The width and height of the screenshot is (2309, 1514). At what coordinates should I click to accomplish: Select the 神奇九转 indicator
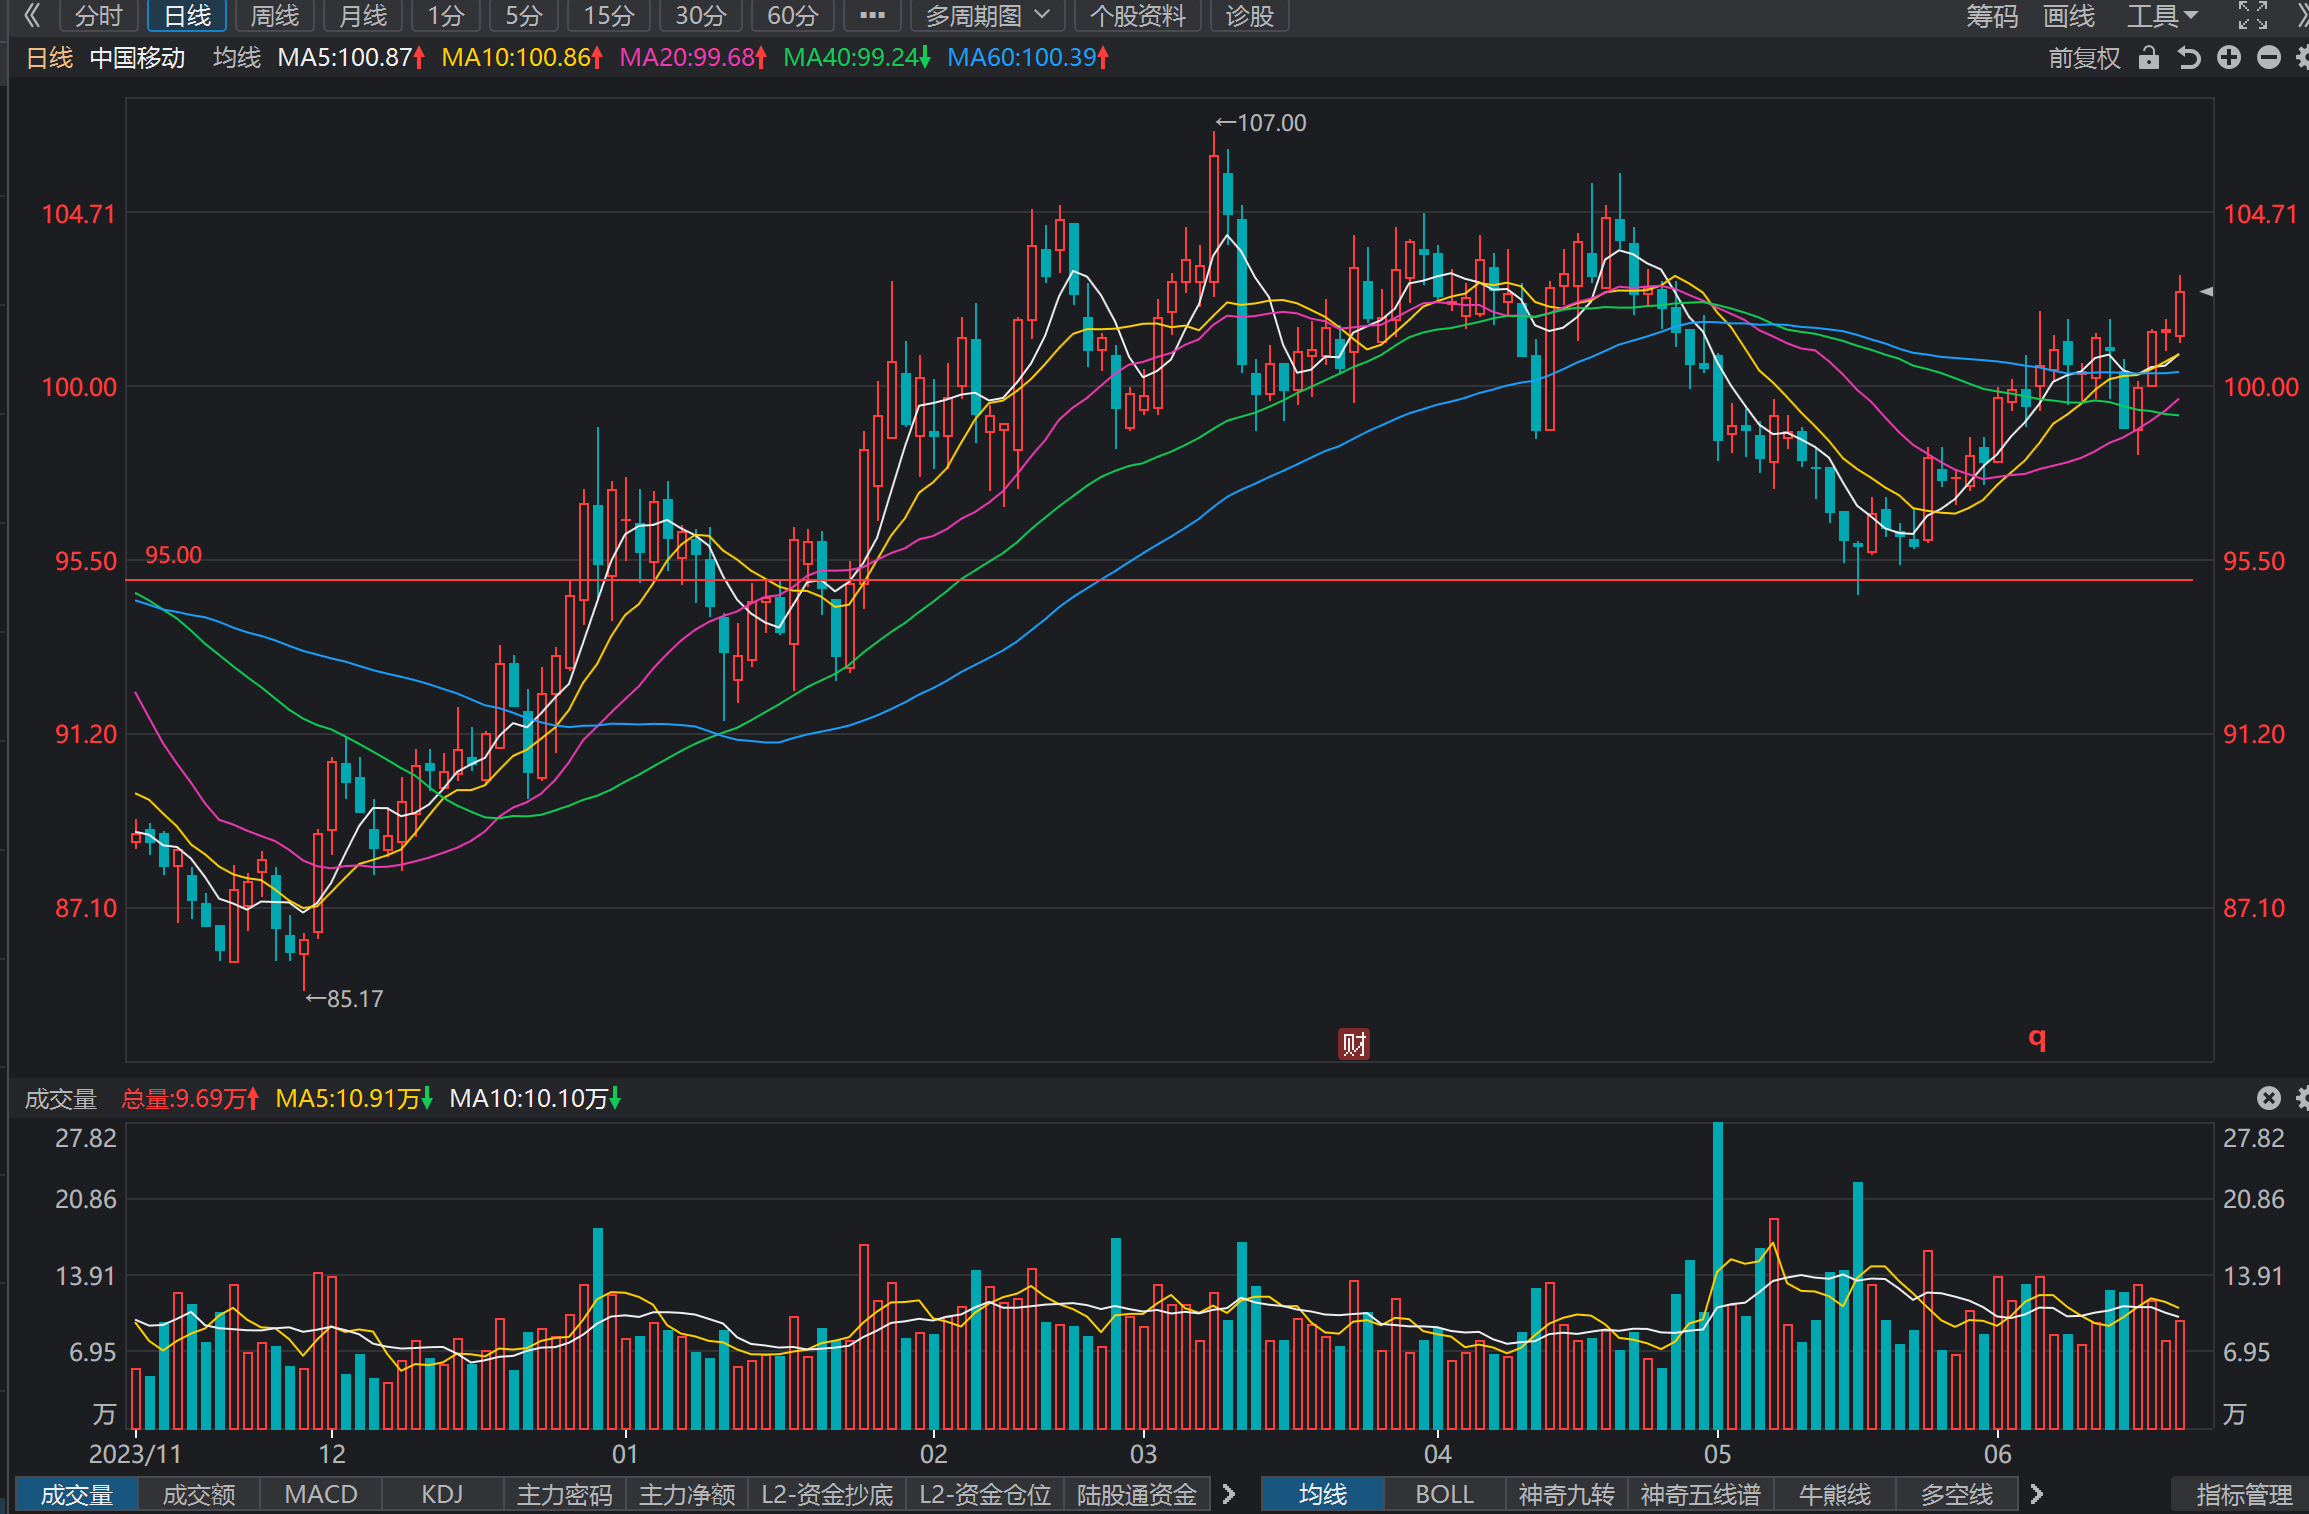[1567, 1495]
